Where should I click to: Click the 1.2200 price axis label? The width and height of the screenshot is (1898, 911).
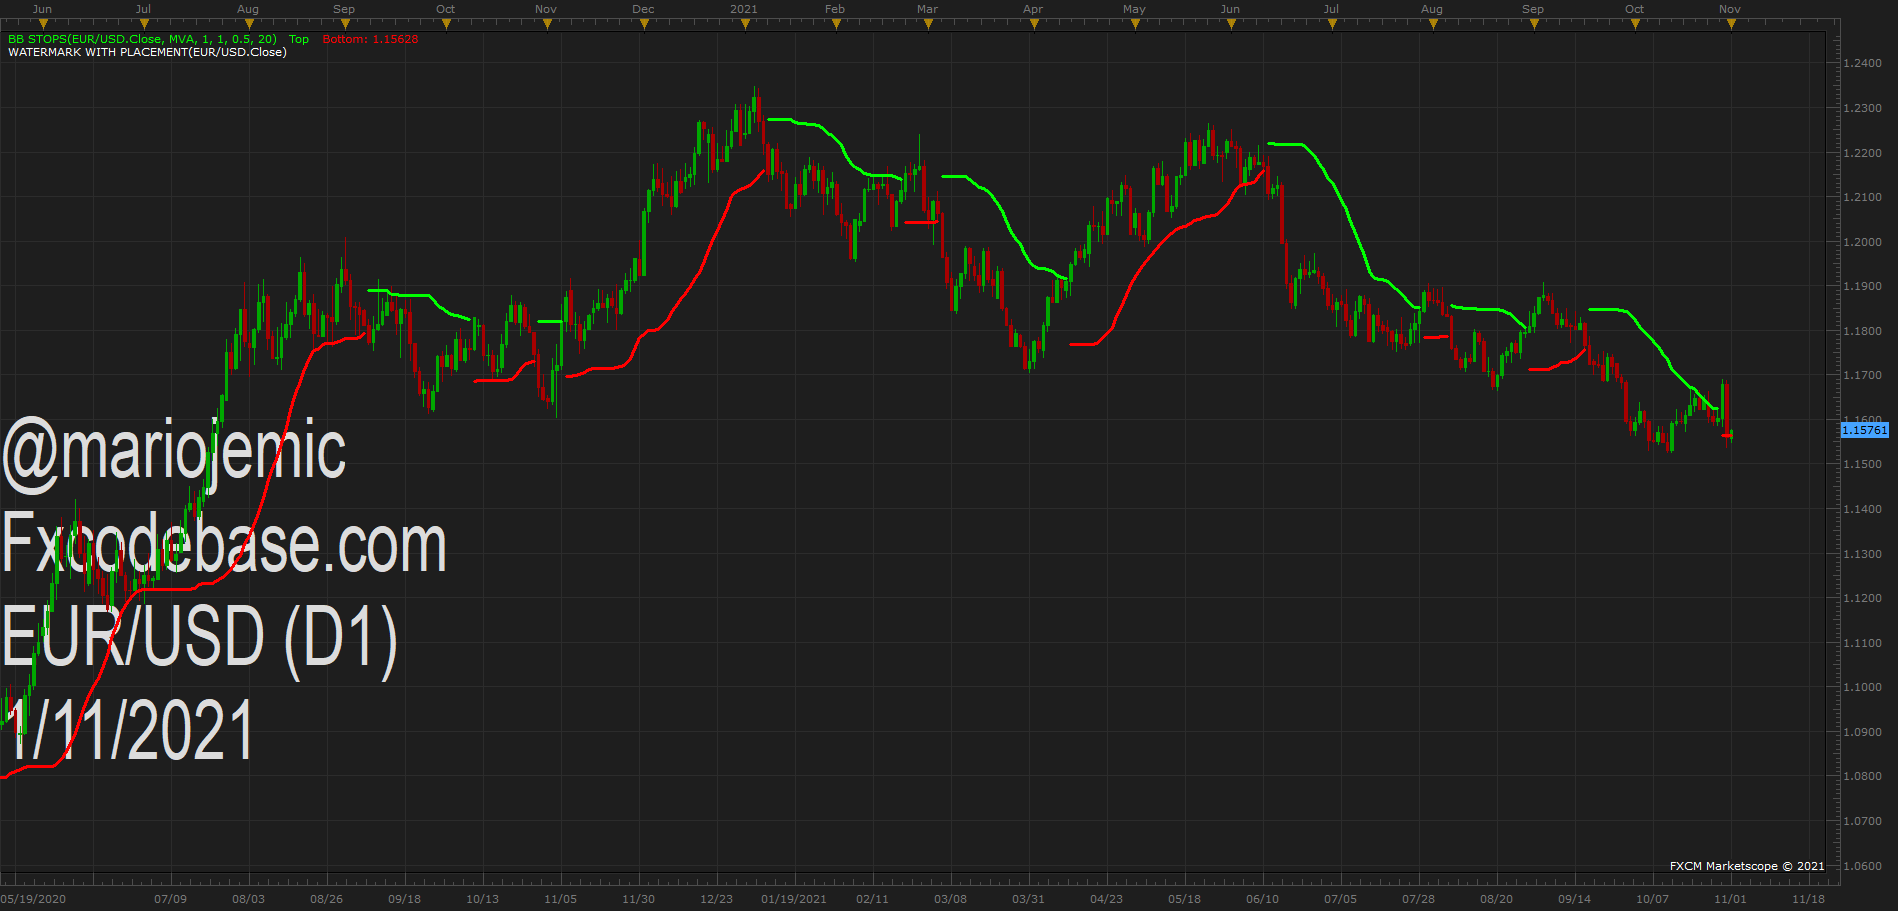click(x=1862, y=153)
